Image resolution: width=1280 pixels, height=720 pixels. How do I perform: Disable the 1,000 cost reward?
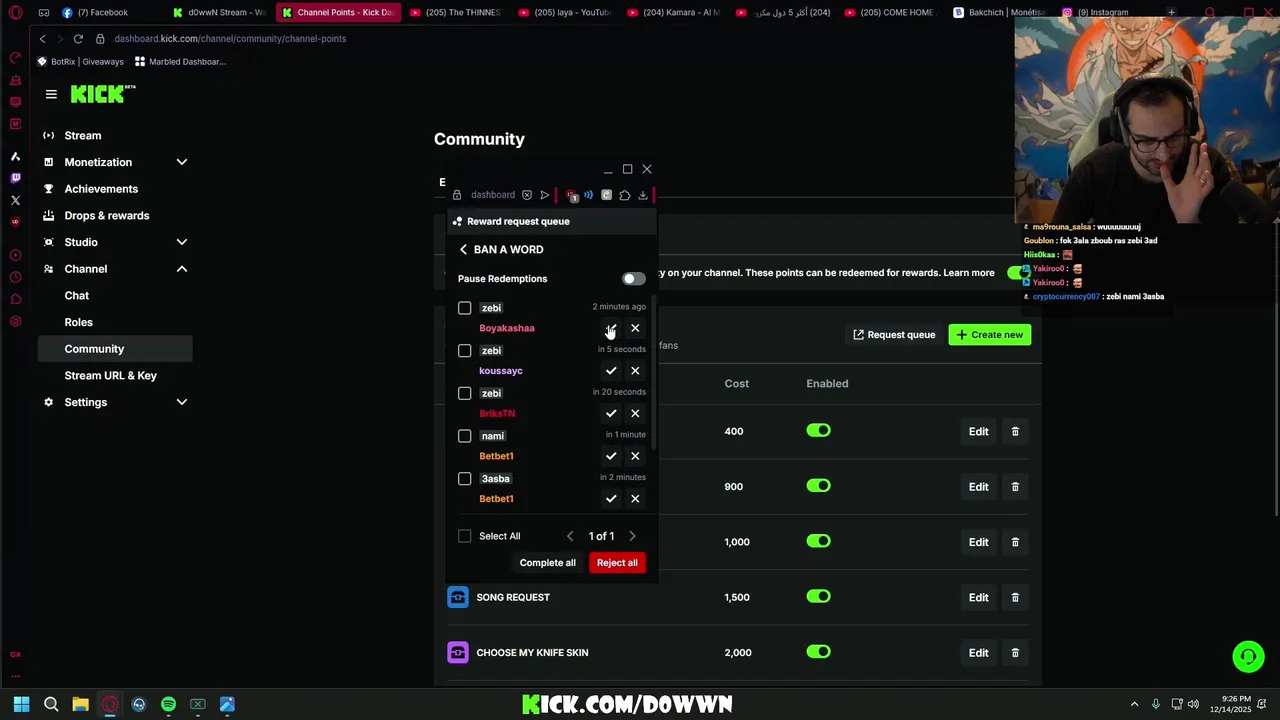pos(819,541)
